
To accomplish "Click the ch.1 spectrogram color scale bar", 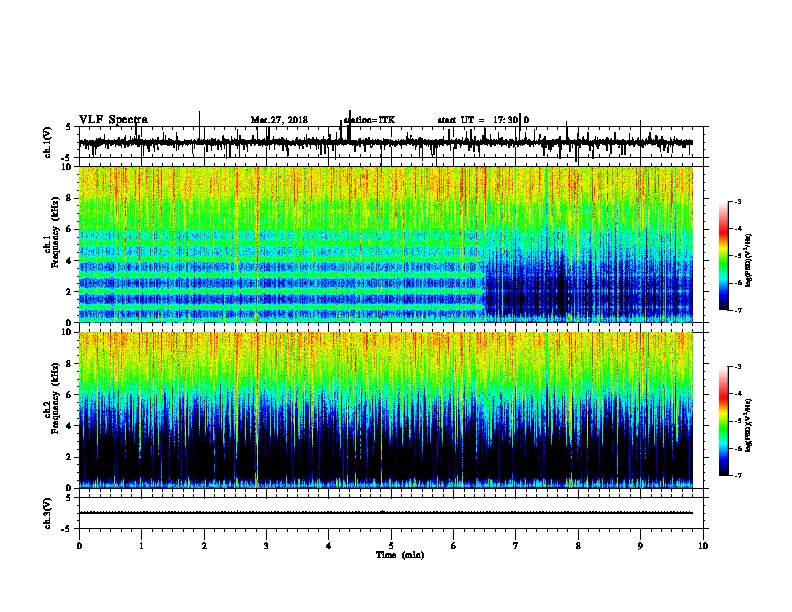I will pyautogui.click(x=724, y=256).
